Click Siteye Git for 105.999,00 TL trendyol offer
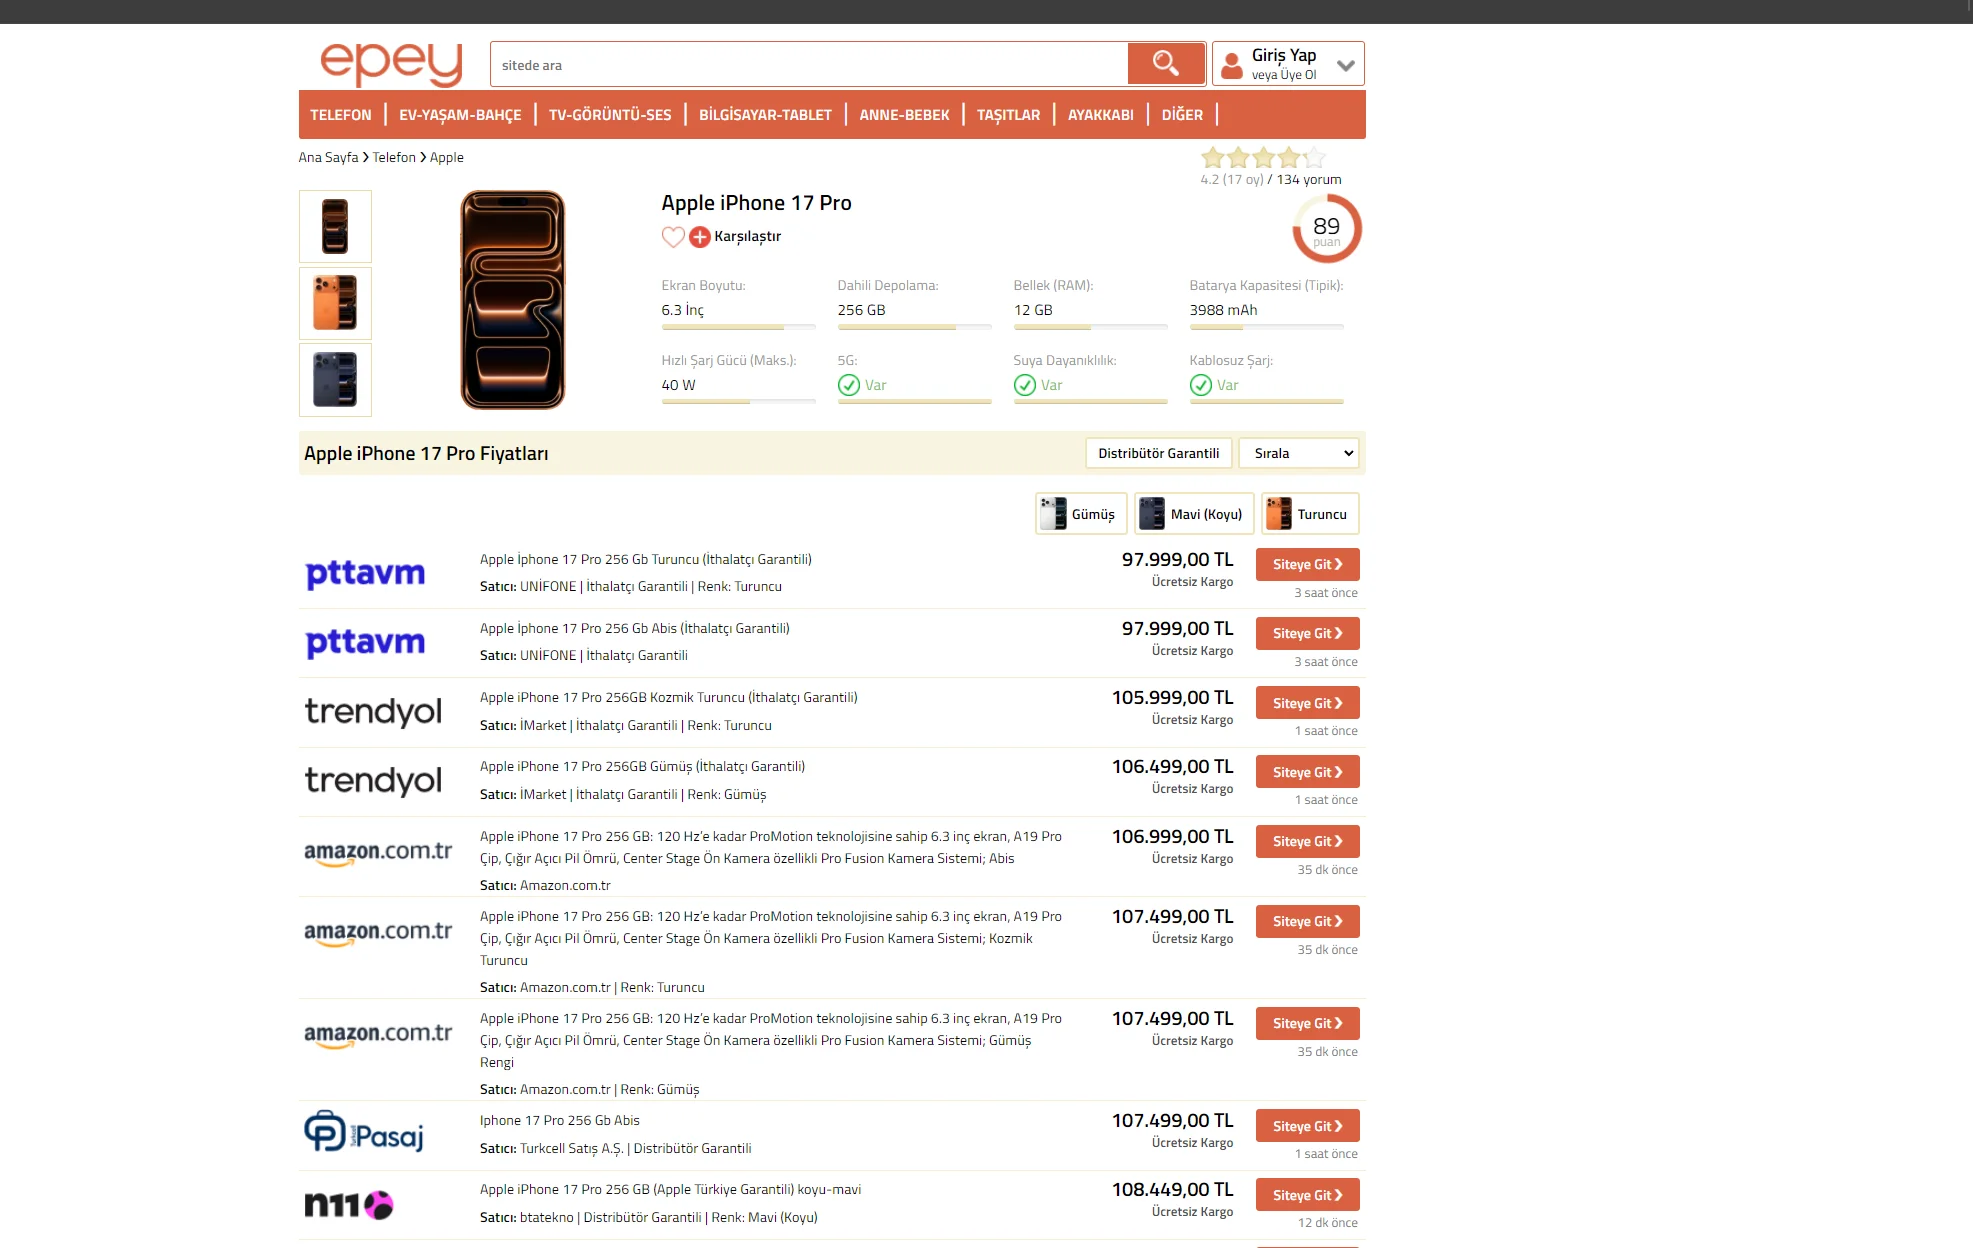Image resolution: width=1973 pixels, height=1248 pixels. 1308,703
